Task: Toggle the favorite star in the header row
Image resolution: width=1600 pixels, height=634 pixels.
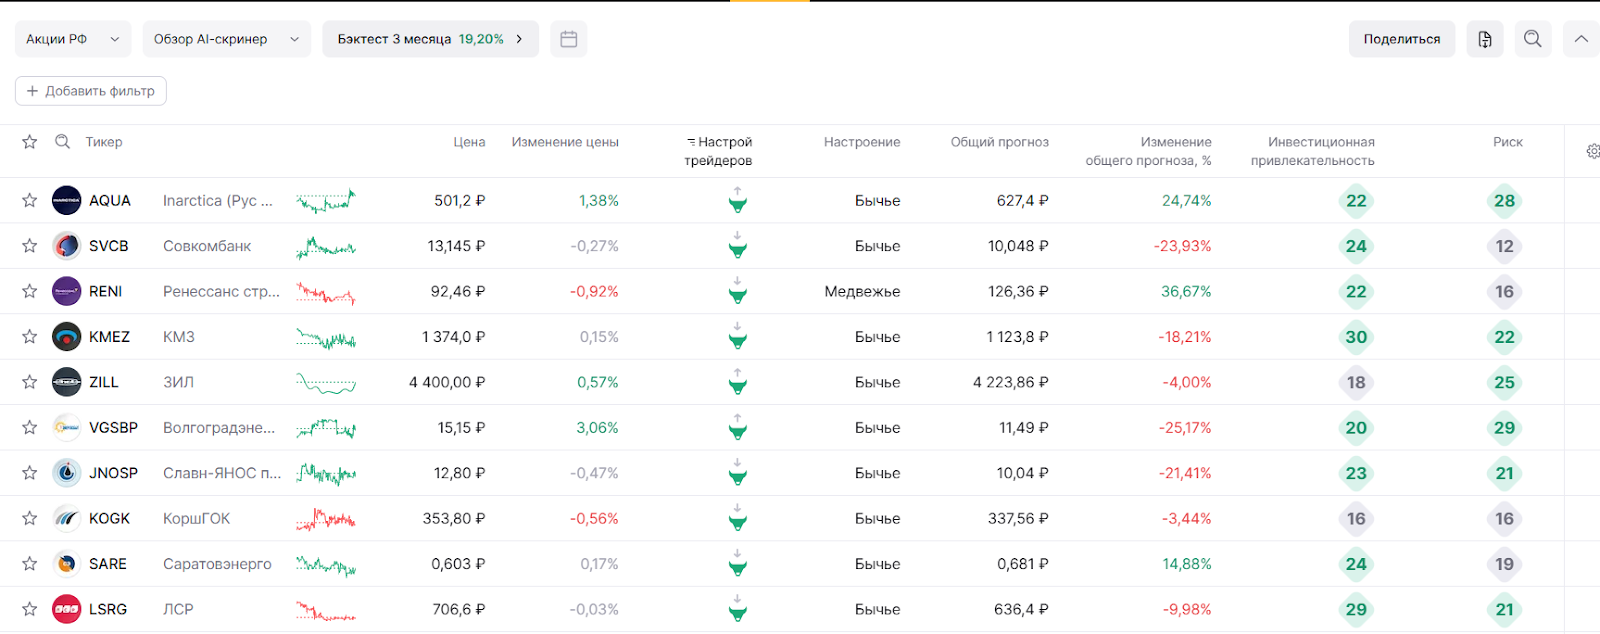Action: (x=30, y=142)
